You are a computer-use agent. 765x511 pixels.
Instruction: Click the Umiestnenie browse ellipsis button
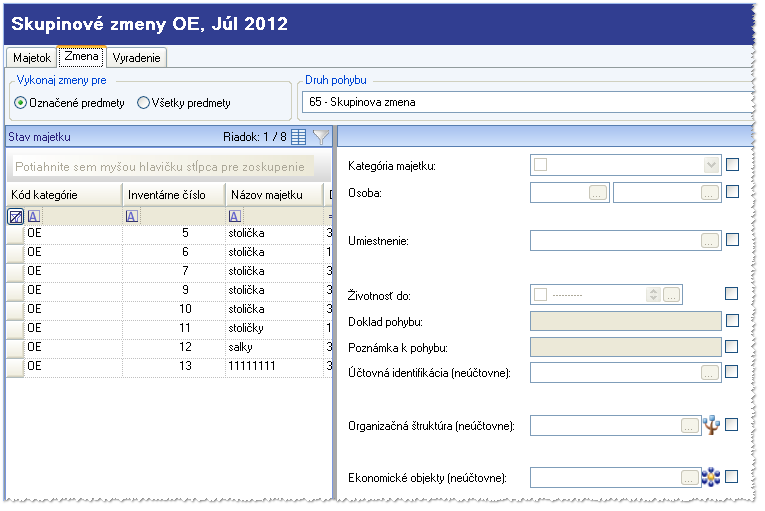(710, 240)
